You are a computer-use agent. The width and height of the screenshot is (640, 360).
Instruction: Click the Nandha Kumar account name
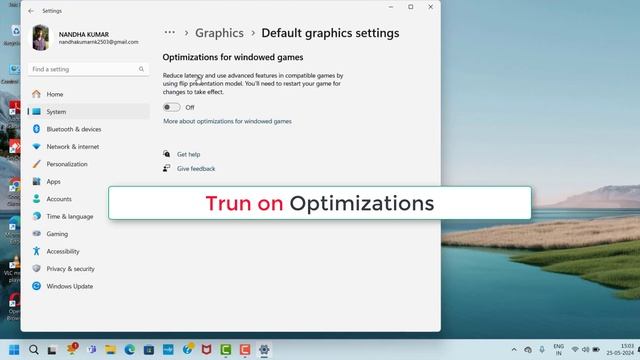[84, 35]
